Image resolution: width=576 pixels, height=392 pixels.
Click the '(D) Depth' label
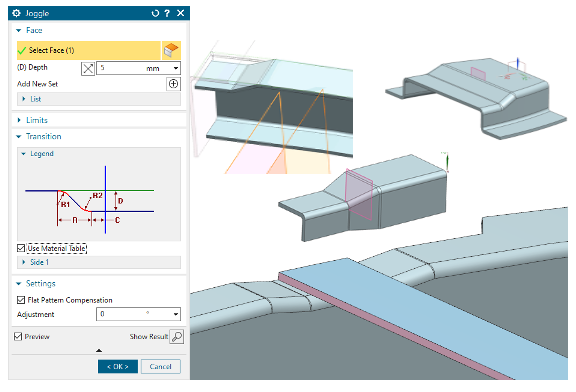point(32,68)
